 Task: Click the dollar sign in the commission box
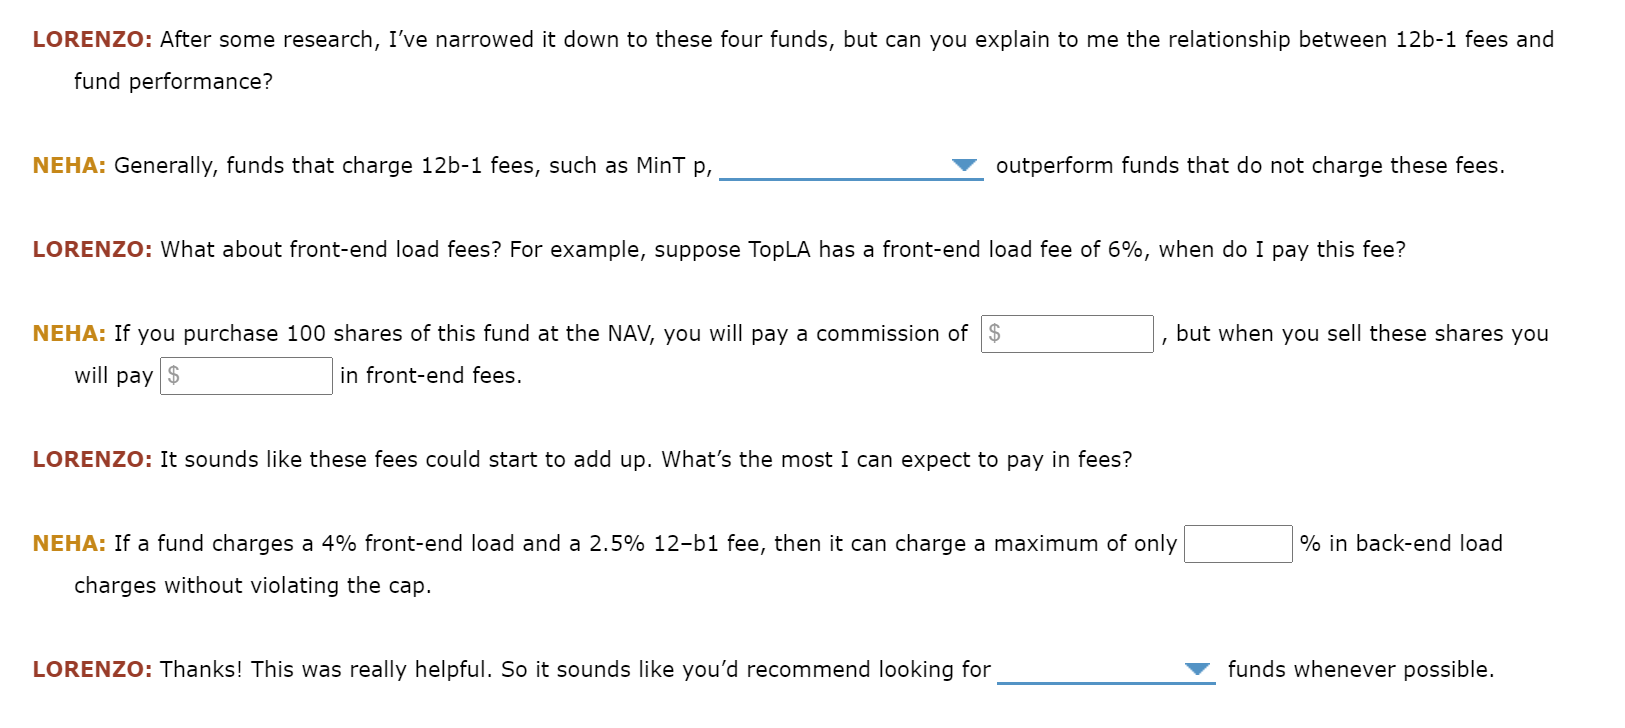tap(993, 333)
